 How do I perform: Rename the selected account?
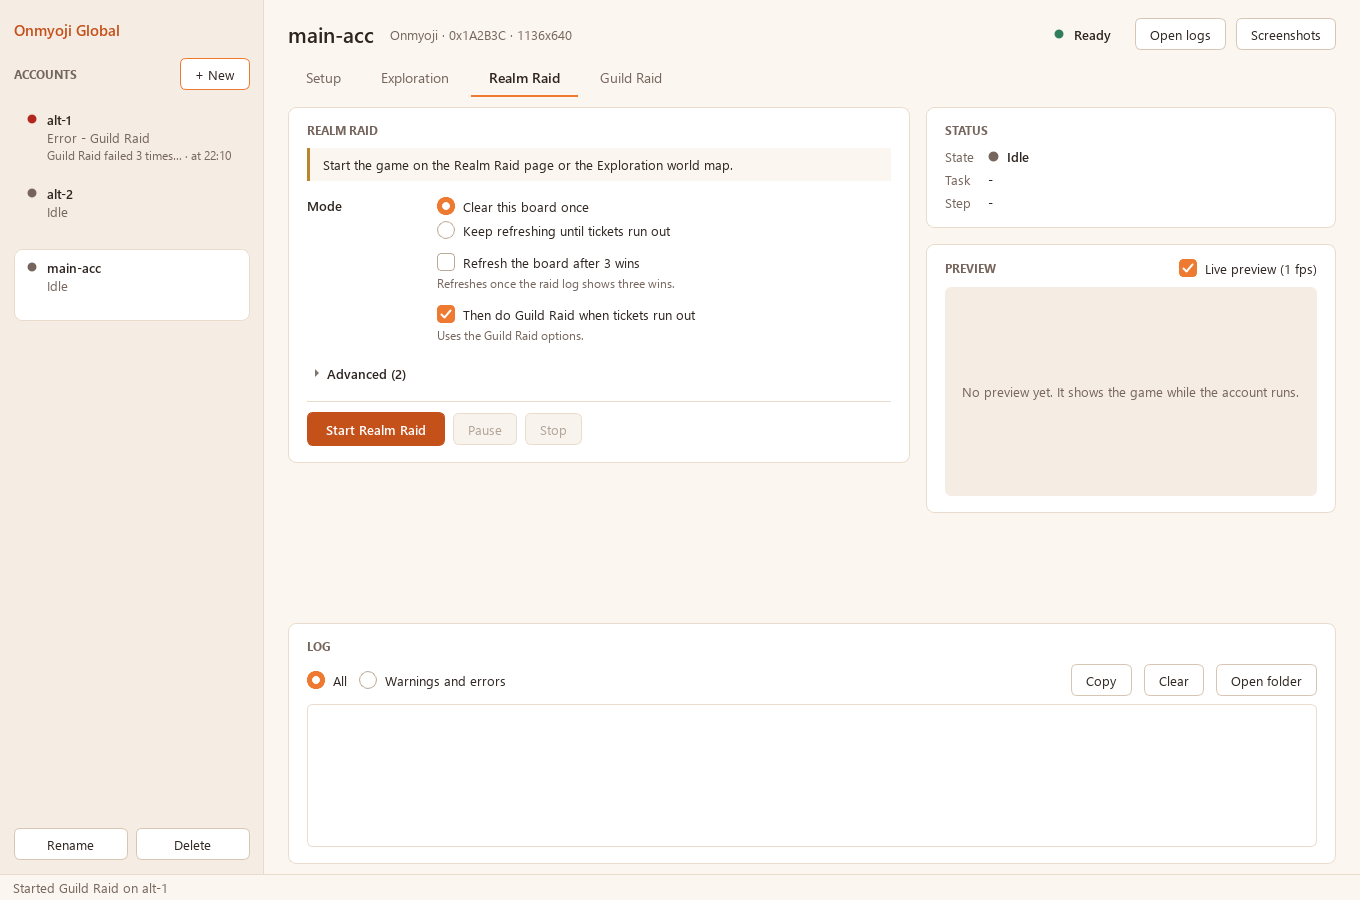coord(71,844)
